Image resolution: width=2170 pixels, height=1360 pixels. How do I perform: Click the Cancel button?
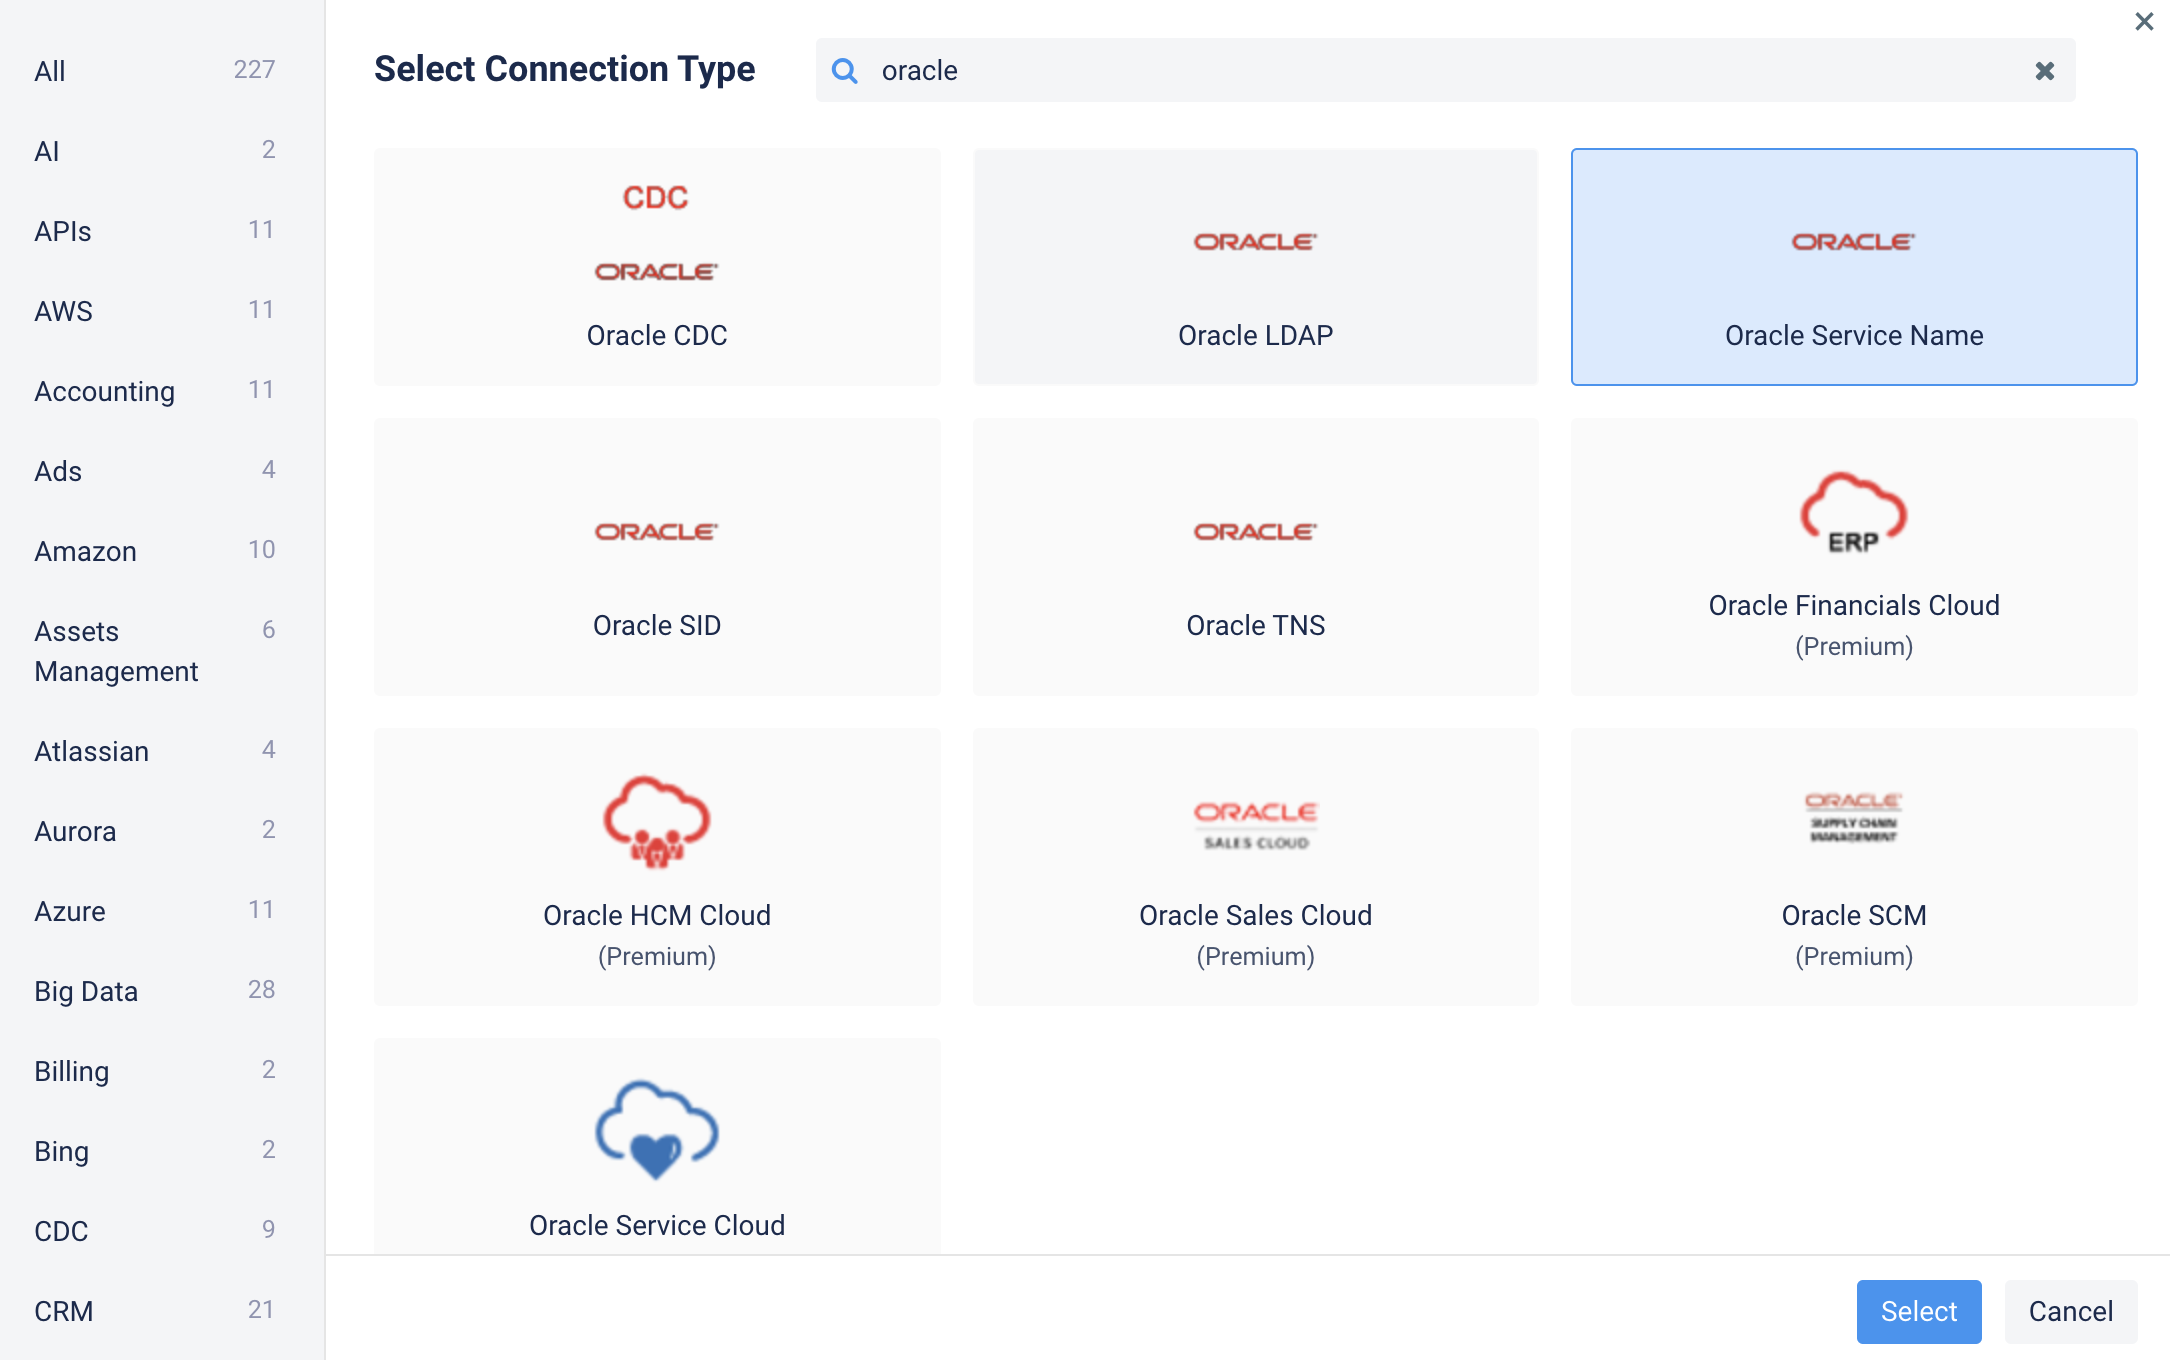pos(2070,1311)
